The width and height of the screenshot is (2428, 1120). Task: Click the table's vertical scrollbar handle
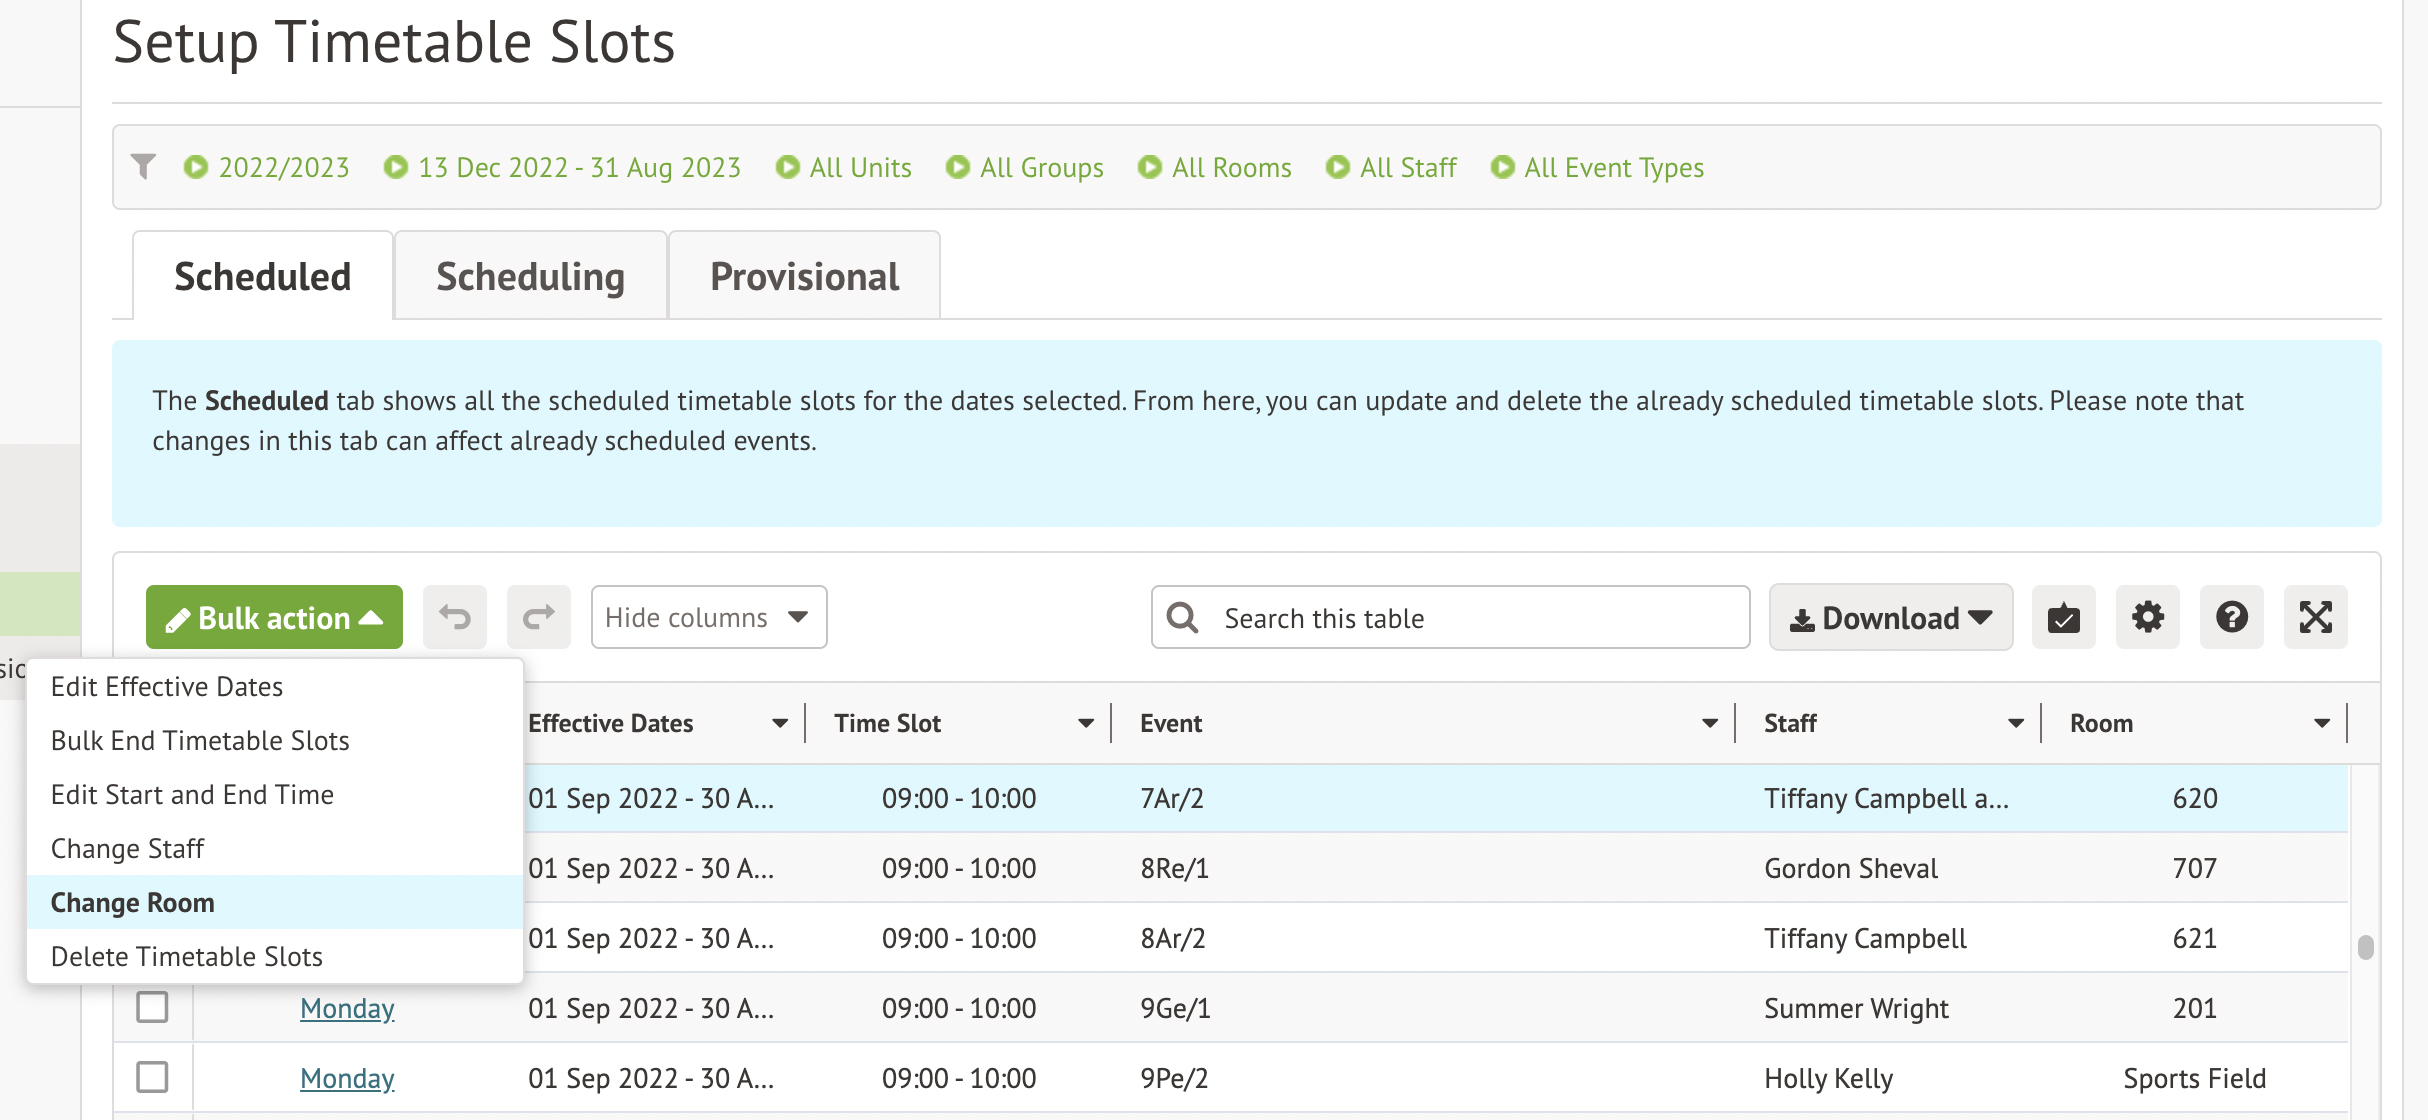[x=2365, y=946]
